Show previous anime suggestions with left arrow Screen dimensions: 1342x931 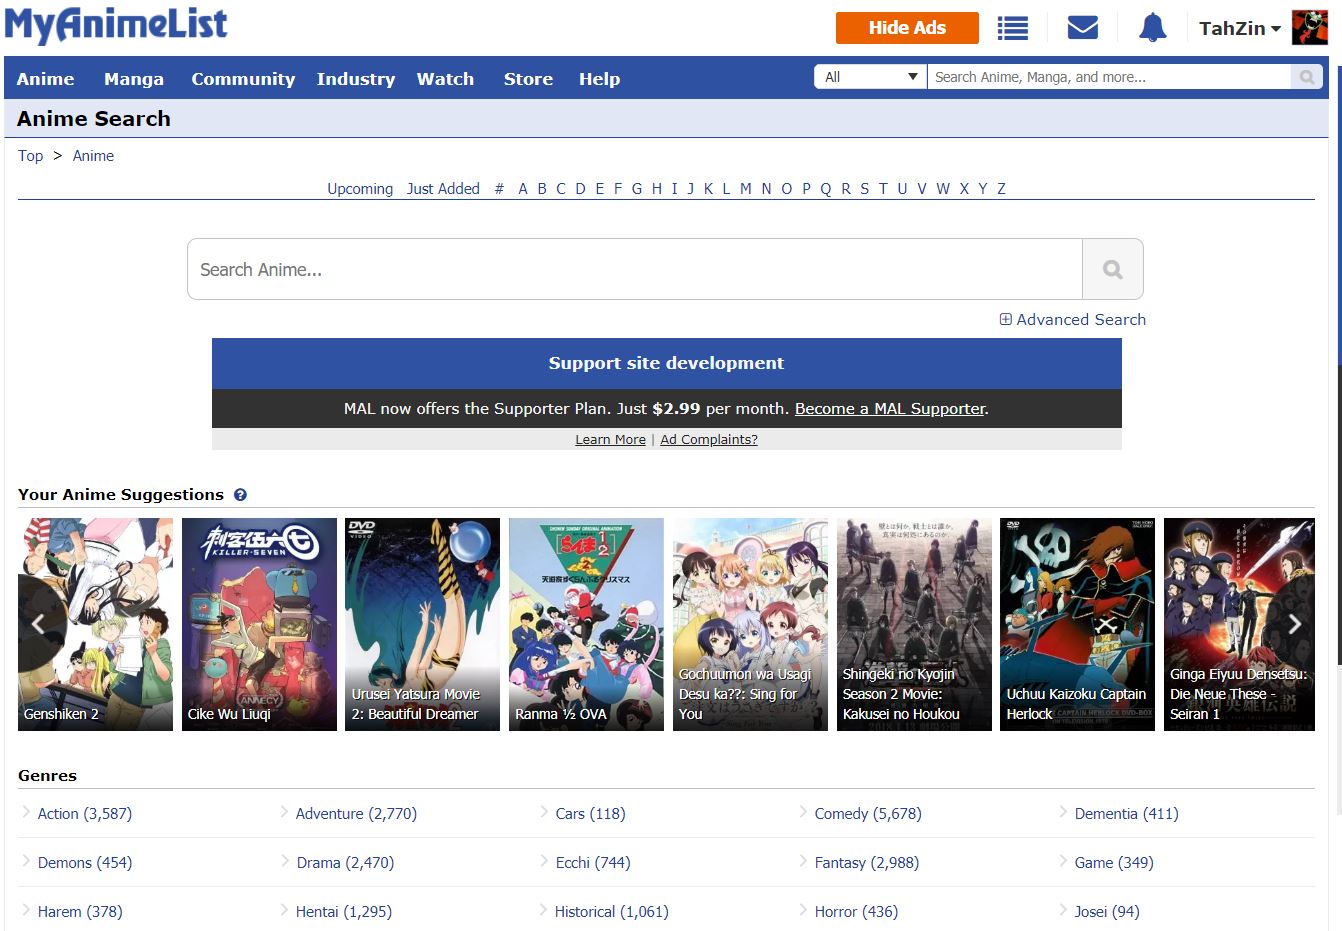pyautogui.click(x=38, y=624)
